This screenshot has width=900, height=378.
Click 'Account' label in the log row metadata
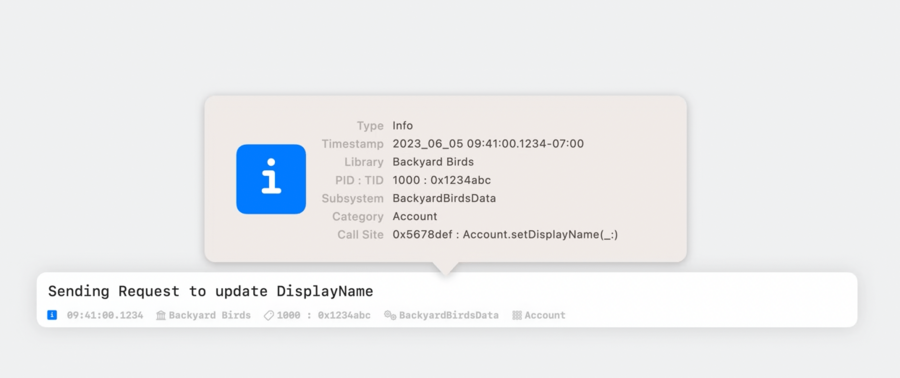tap(545, 315)
